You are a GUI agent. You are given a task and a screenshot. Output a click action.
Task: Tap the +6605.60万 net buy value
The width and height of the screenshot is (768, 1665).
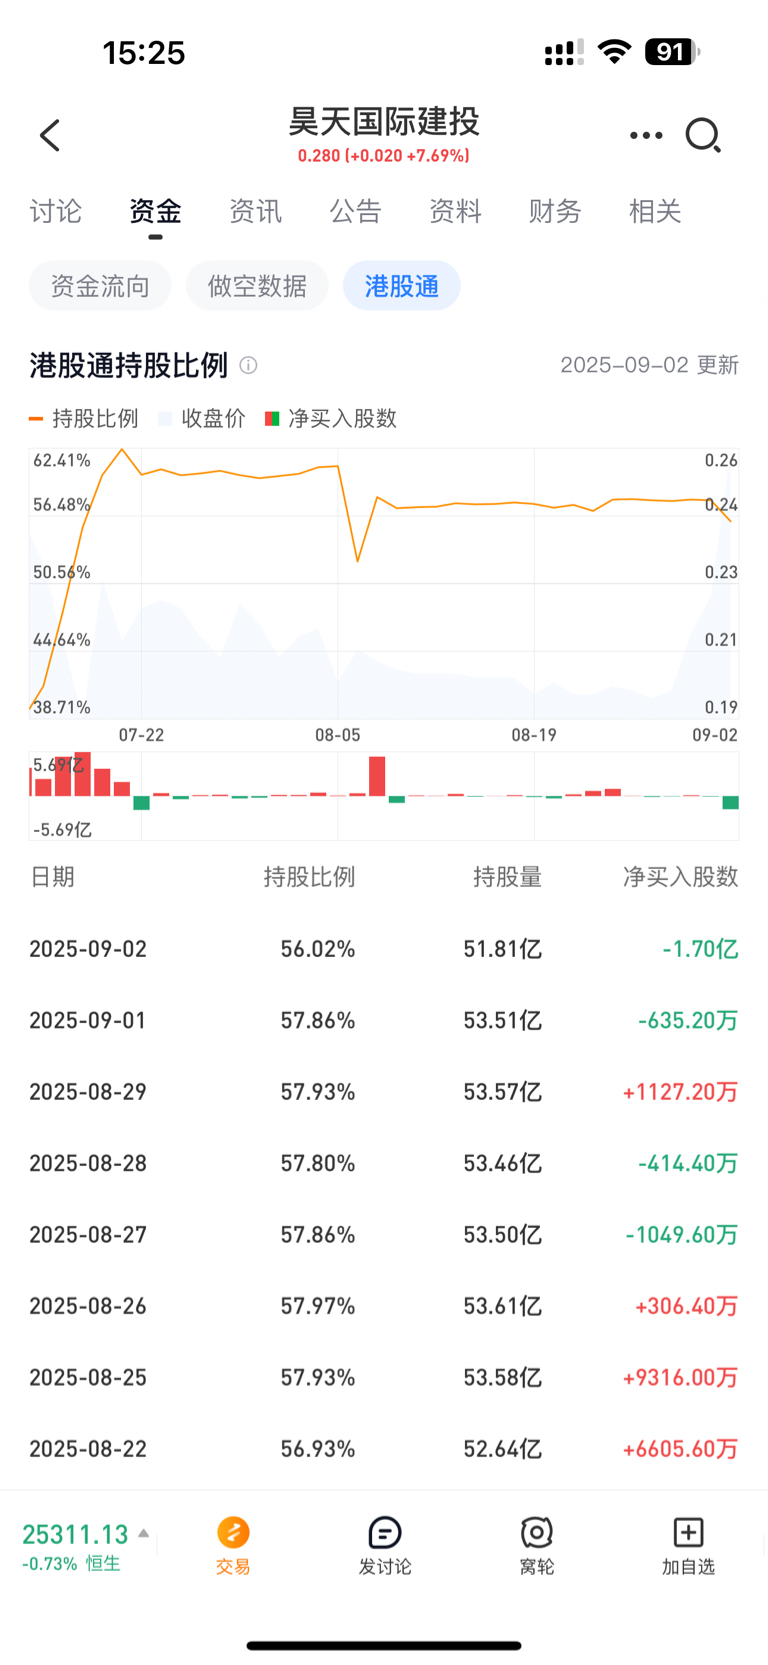pyautogui.click(x=681, y=1449)
